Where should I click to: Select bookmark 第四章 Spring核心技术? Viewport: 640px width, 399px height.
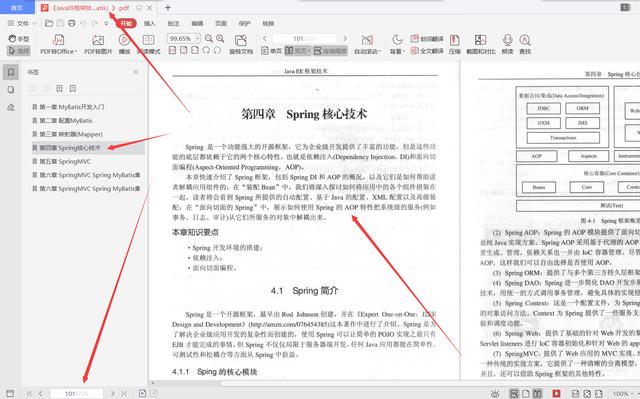tap(88, 148)
